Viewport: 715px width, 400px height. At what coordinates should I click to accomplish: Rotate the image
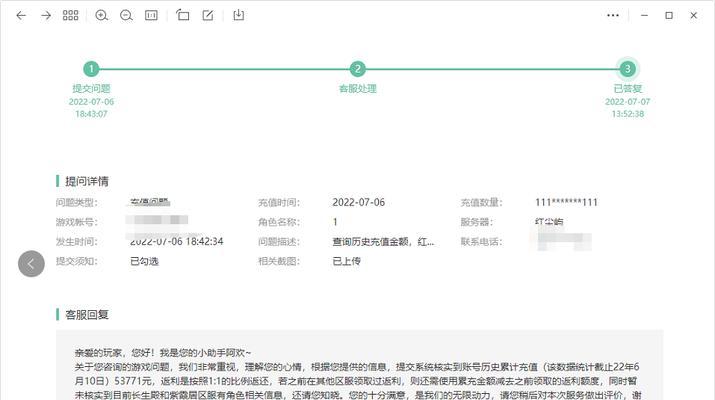tap(183, 16)
